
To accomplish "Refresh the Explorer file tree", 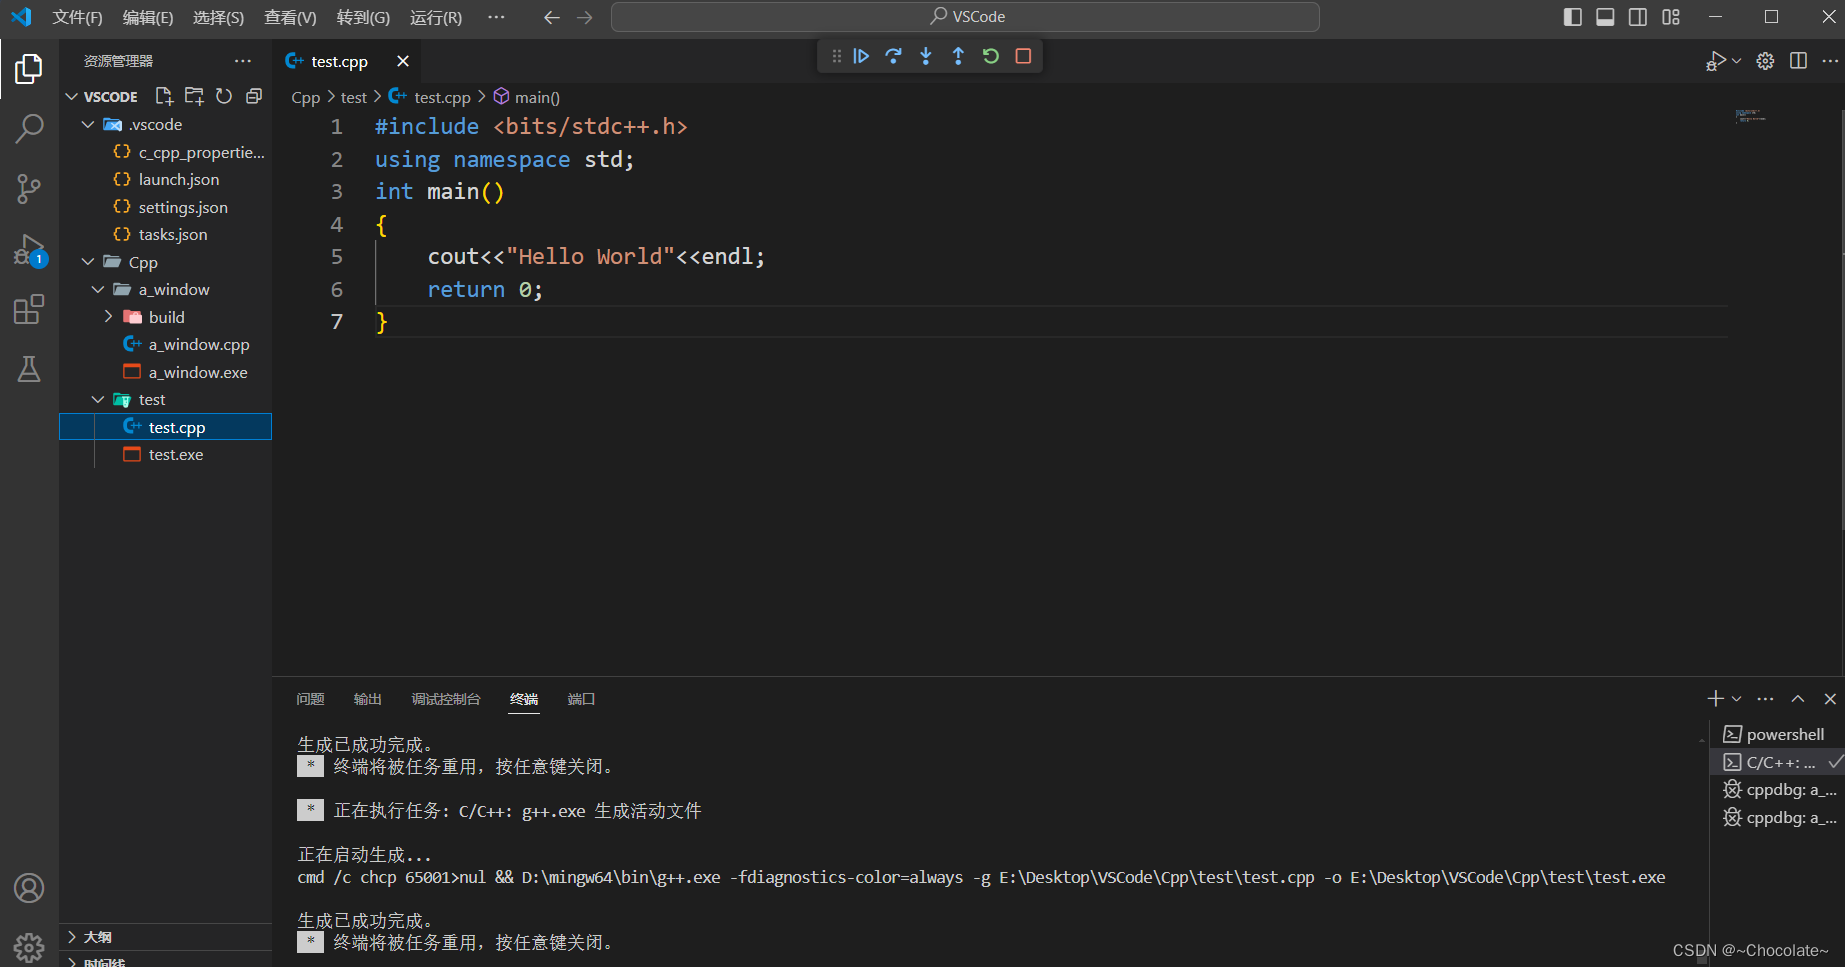I will click(224, 96).
